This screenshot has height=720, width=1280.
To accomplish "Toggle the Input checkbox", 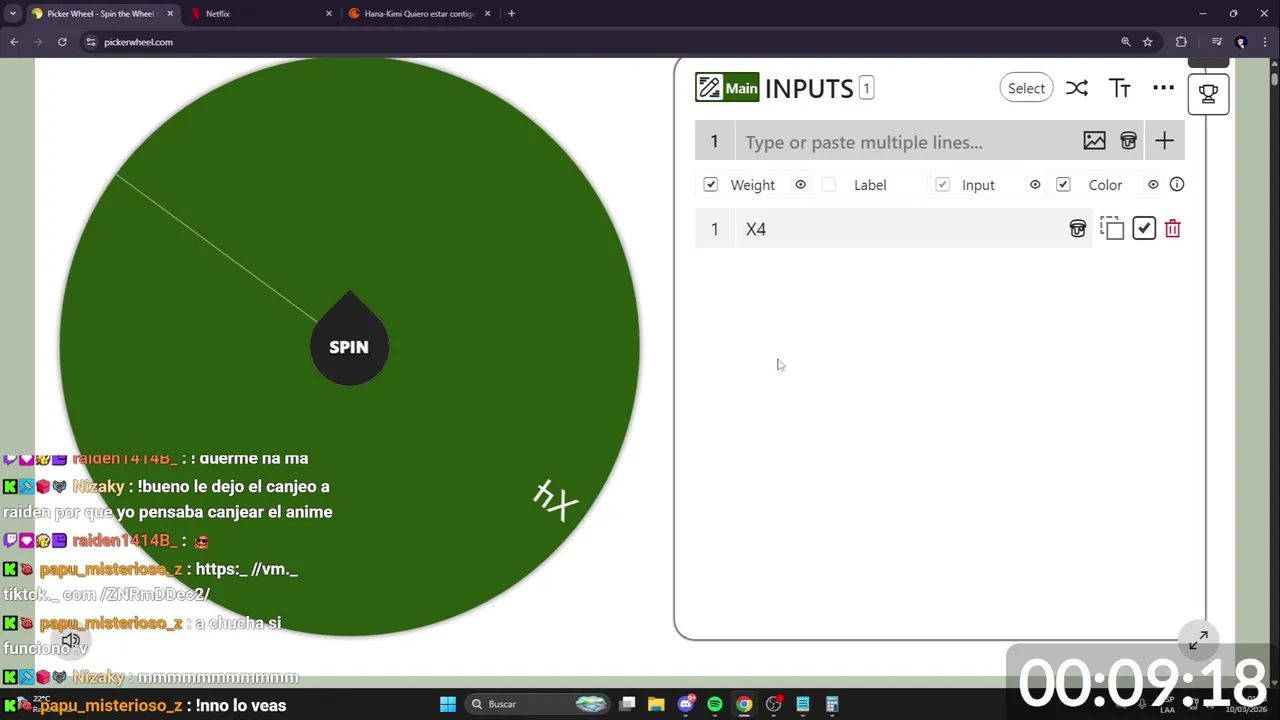I will [x=942, y=185].
